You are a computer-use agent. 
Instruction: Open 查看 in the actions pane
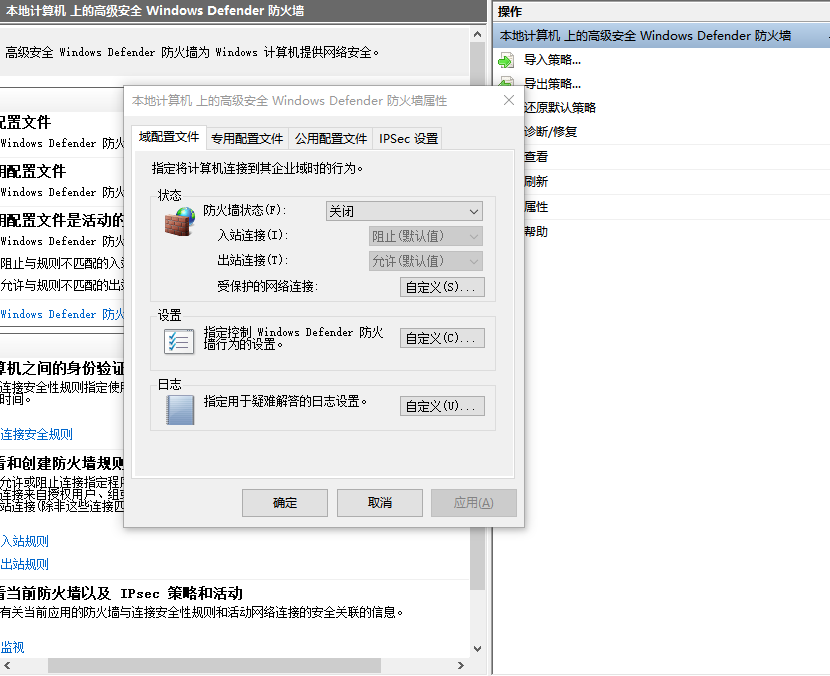[x=536, y=157]
